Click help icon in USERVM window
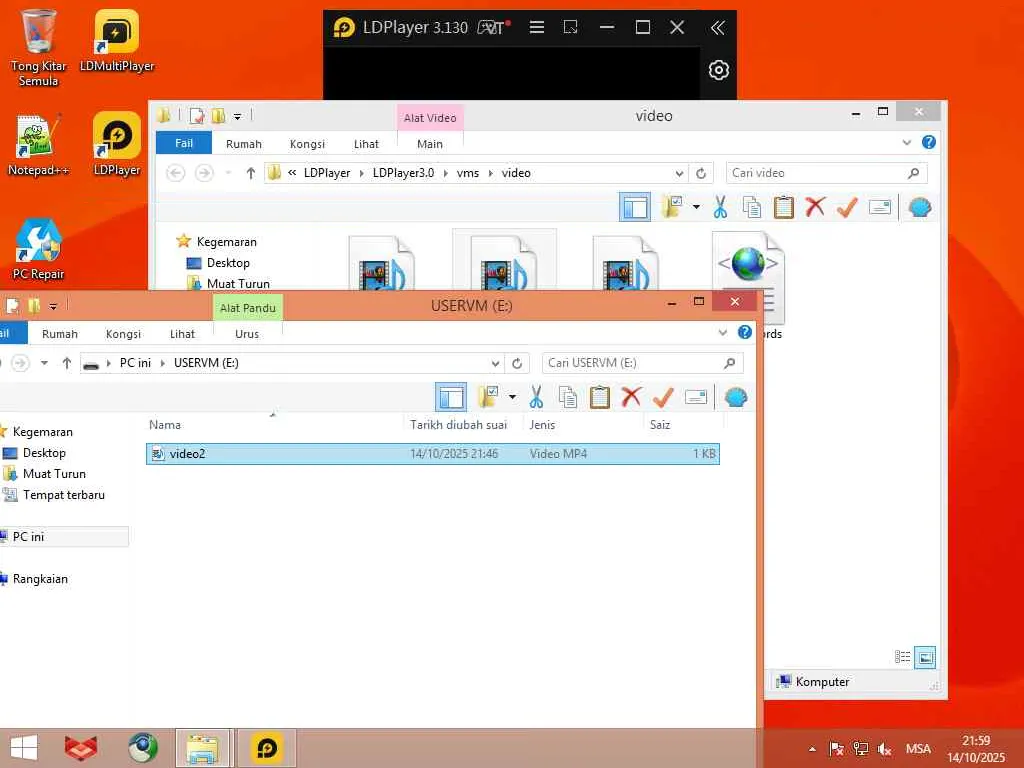The height and width of the screenshot is (768, 1024). [744, 332]
